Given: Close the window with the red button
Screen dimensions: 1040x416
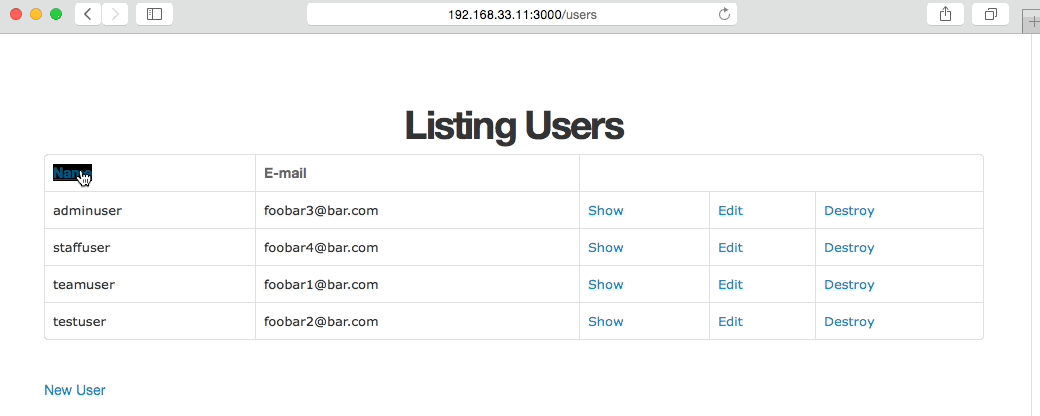Looking at the screenshot, I should 16,14.
